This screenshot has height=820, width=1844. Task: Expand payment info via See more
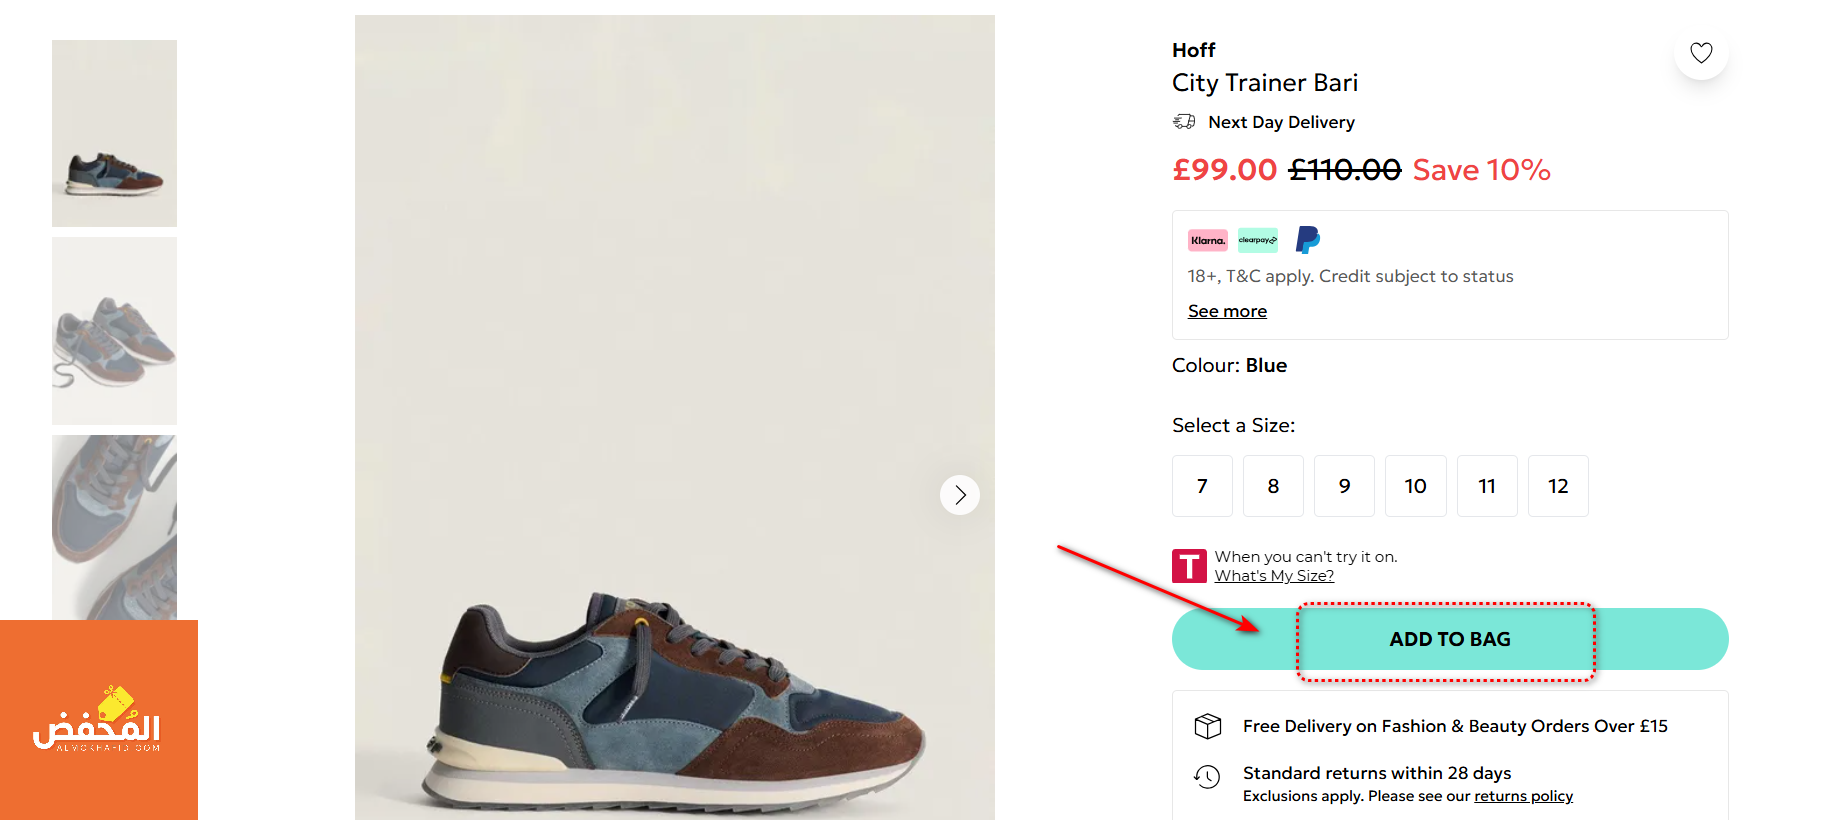click(1227, 311)
